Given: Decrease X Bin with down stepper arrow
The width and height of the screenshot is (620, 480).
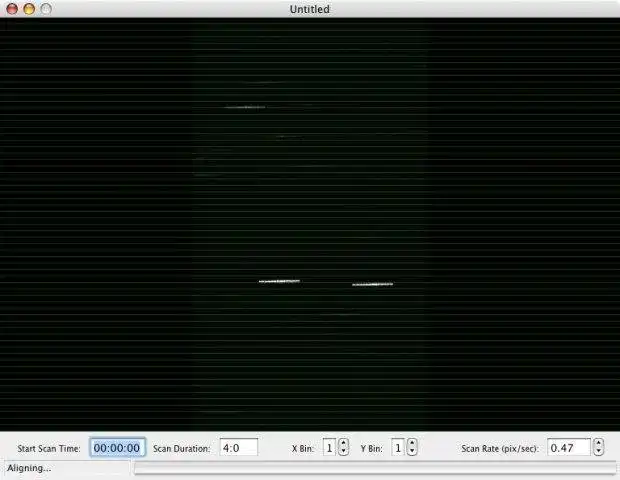Looking at the screenshot, I should point(343,452).
